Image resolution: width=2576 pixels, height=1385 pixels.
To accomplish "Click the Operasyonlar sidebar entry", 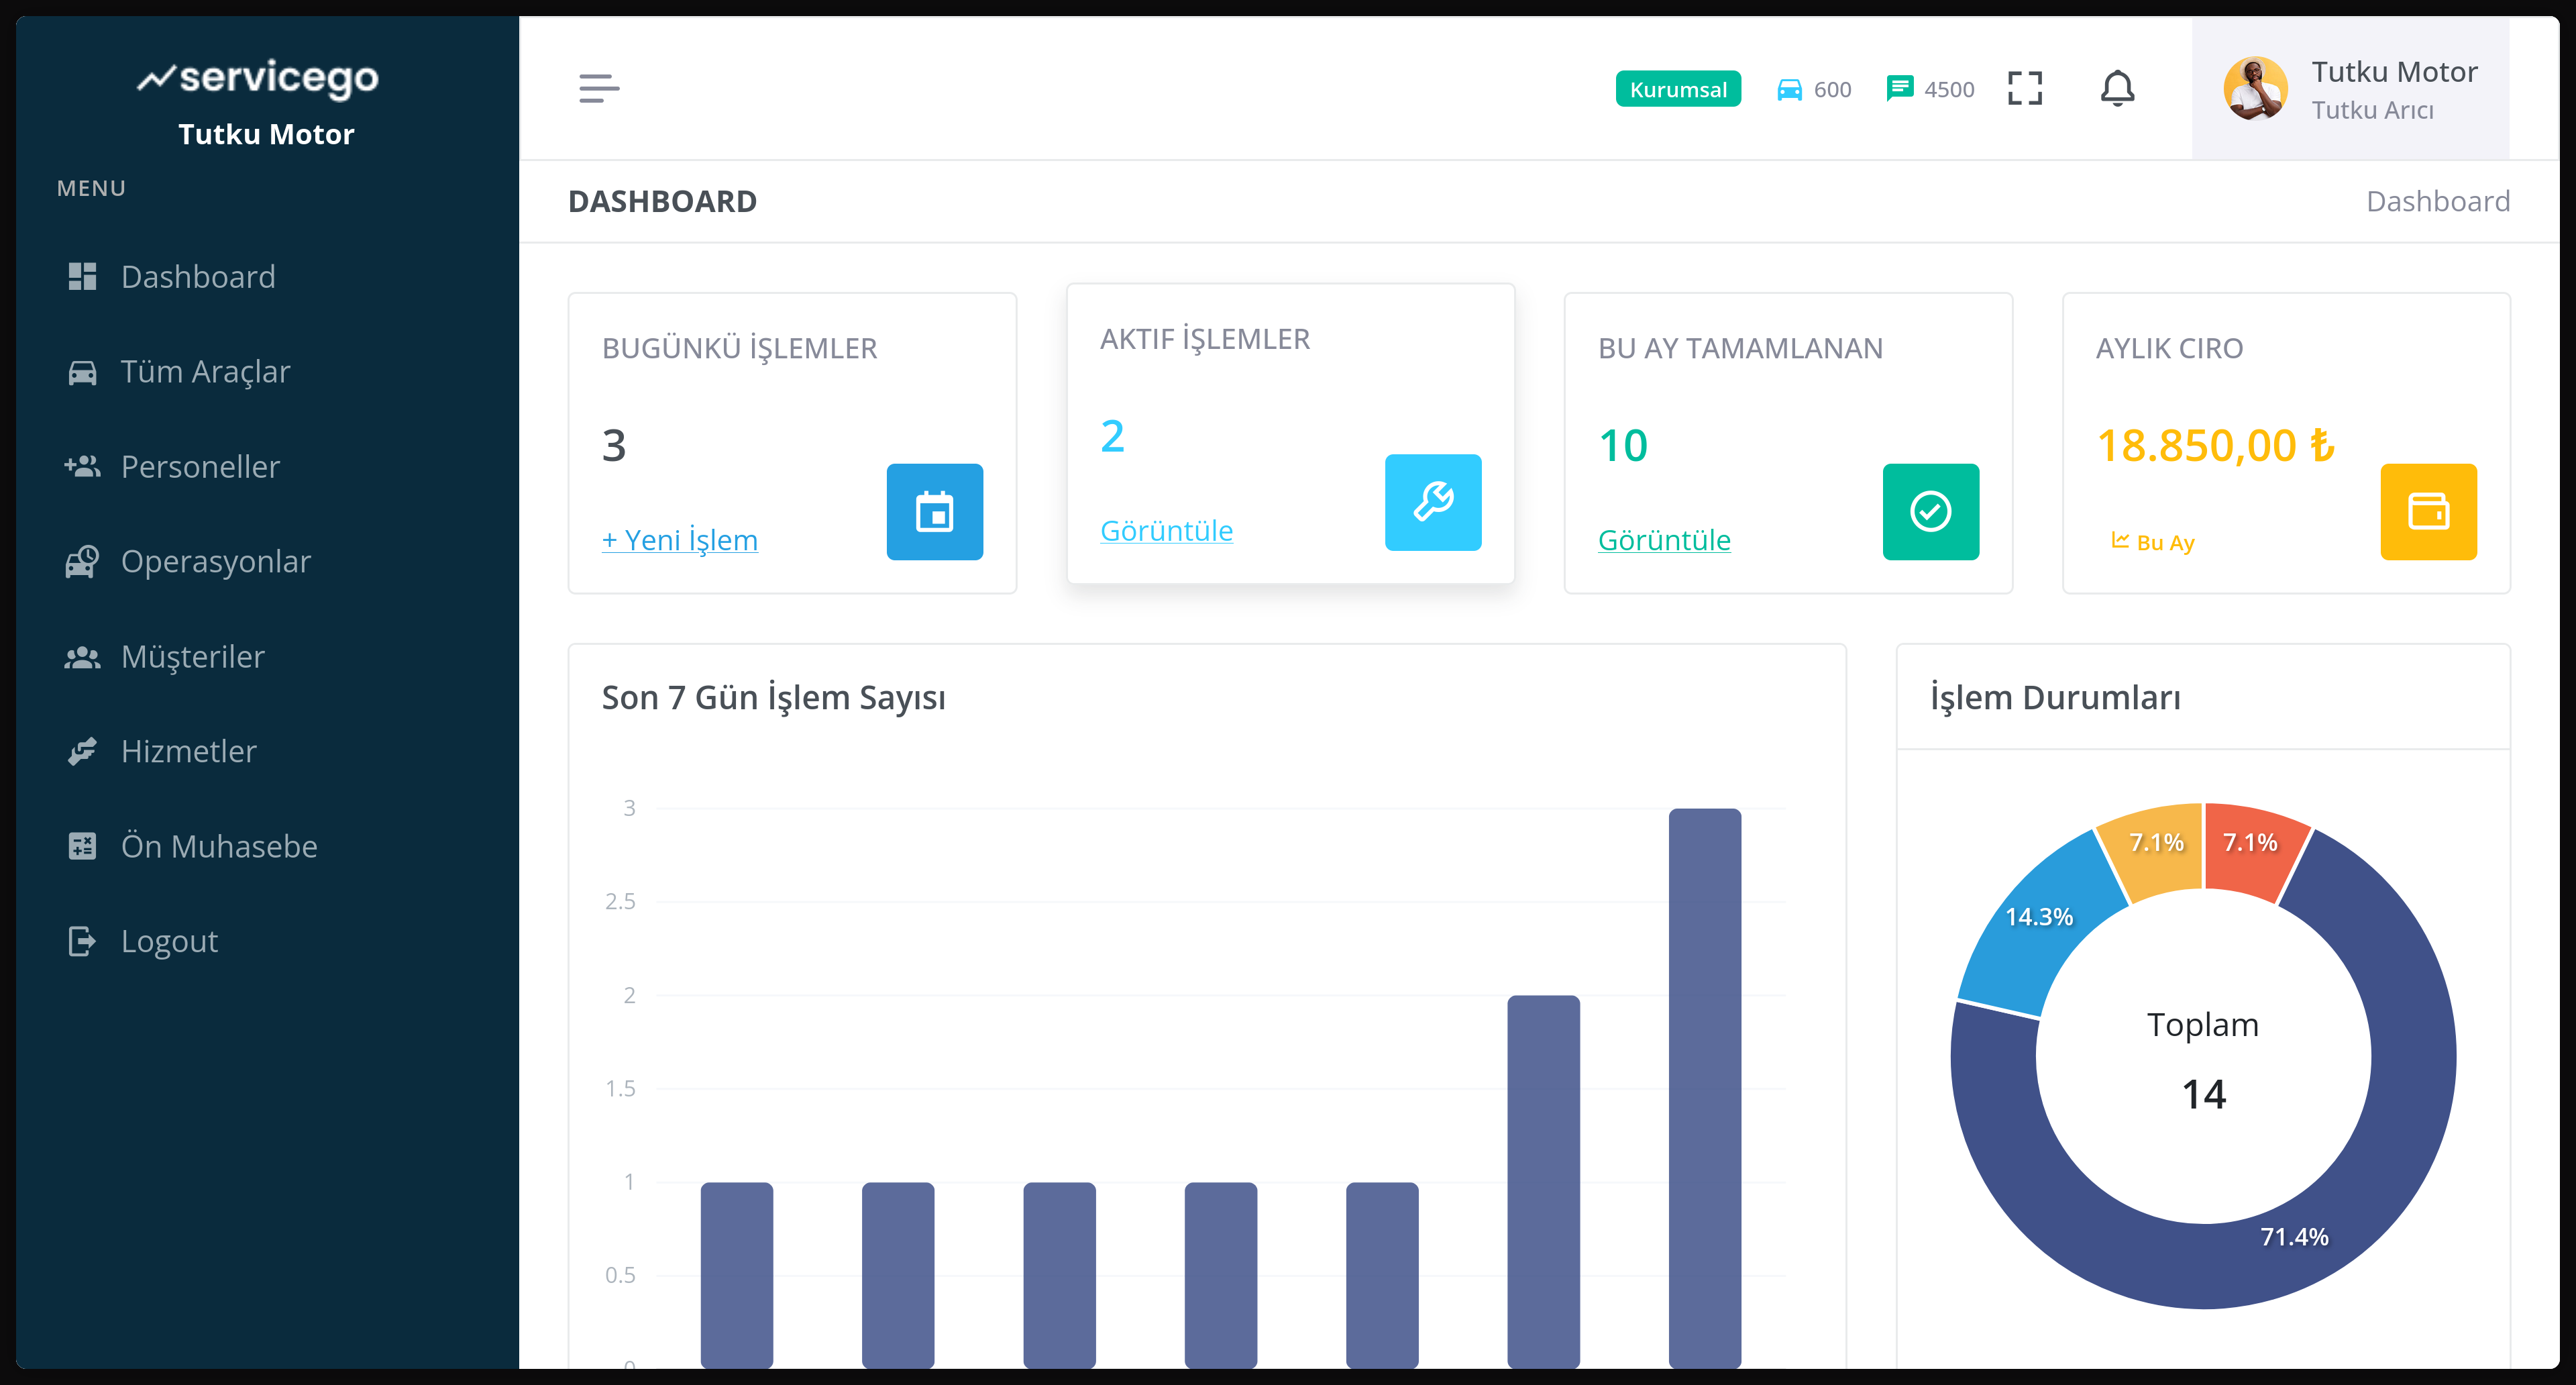I will pyautogui.click(x=216, y=561).
